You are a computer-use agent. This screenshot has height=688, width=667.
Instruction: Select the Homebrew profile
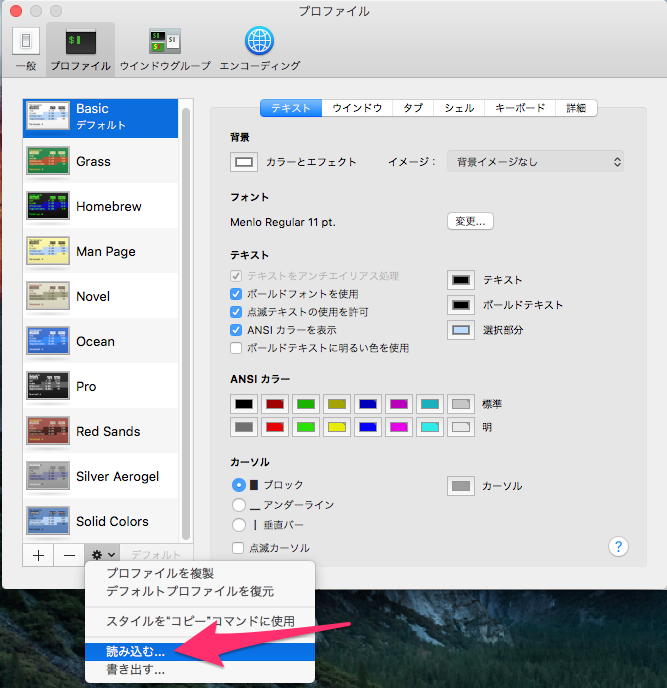pyautogui.click(x=100, y=206)
